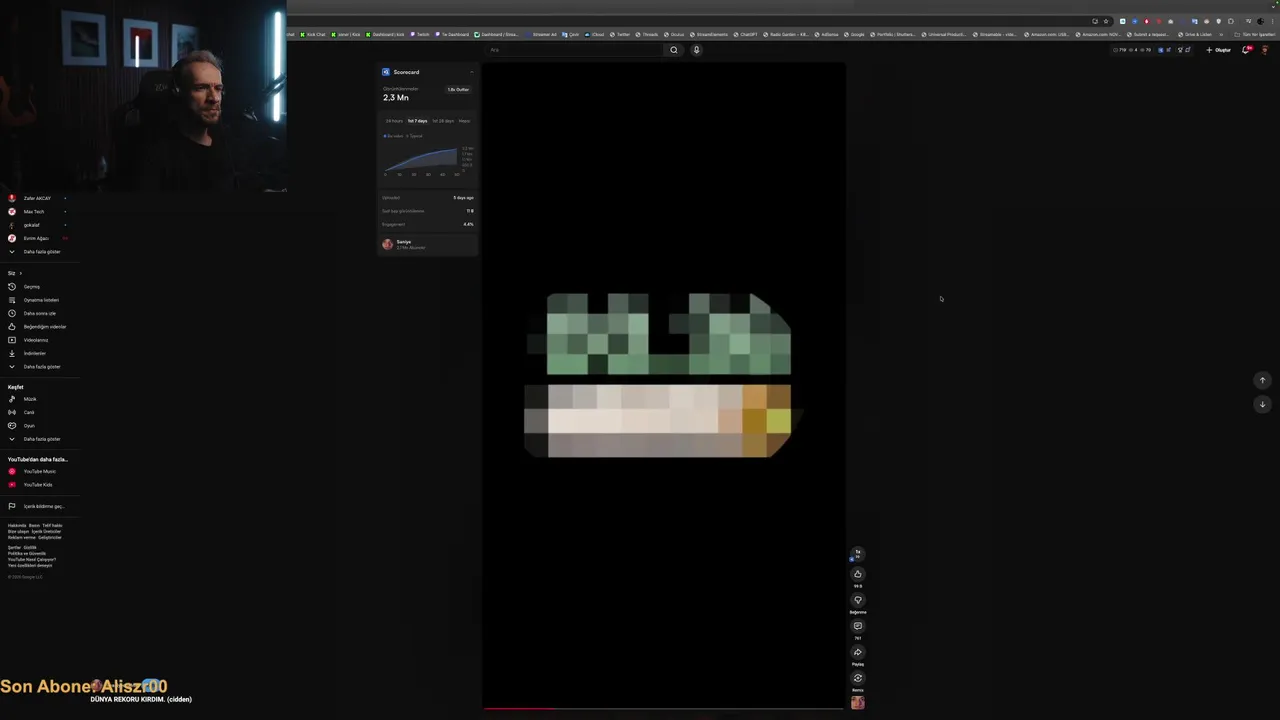Open the Kick Chat bookmark
This screenshot has width=1280, height=720.
(313, 34)
